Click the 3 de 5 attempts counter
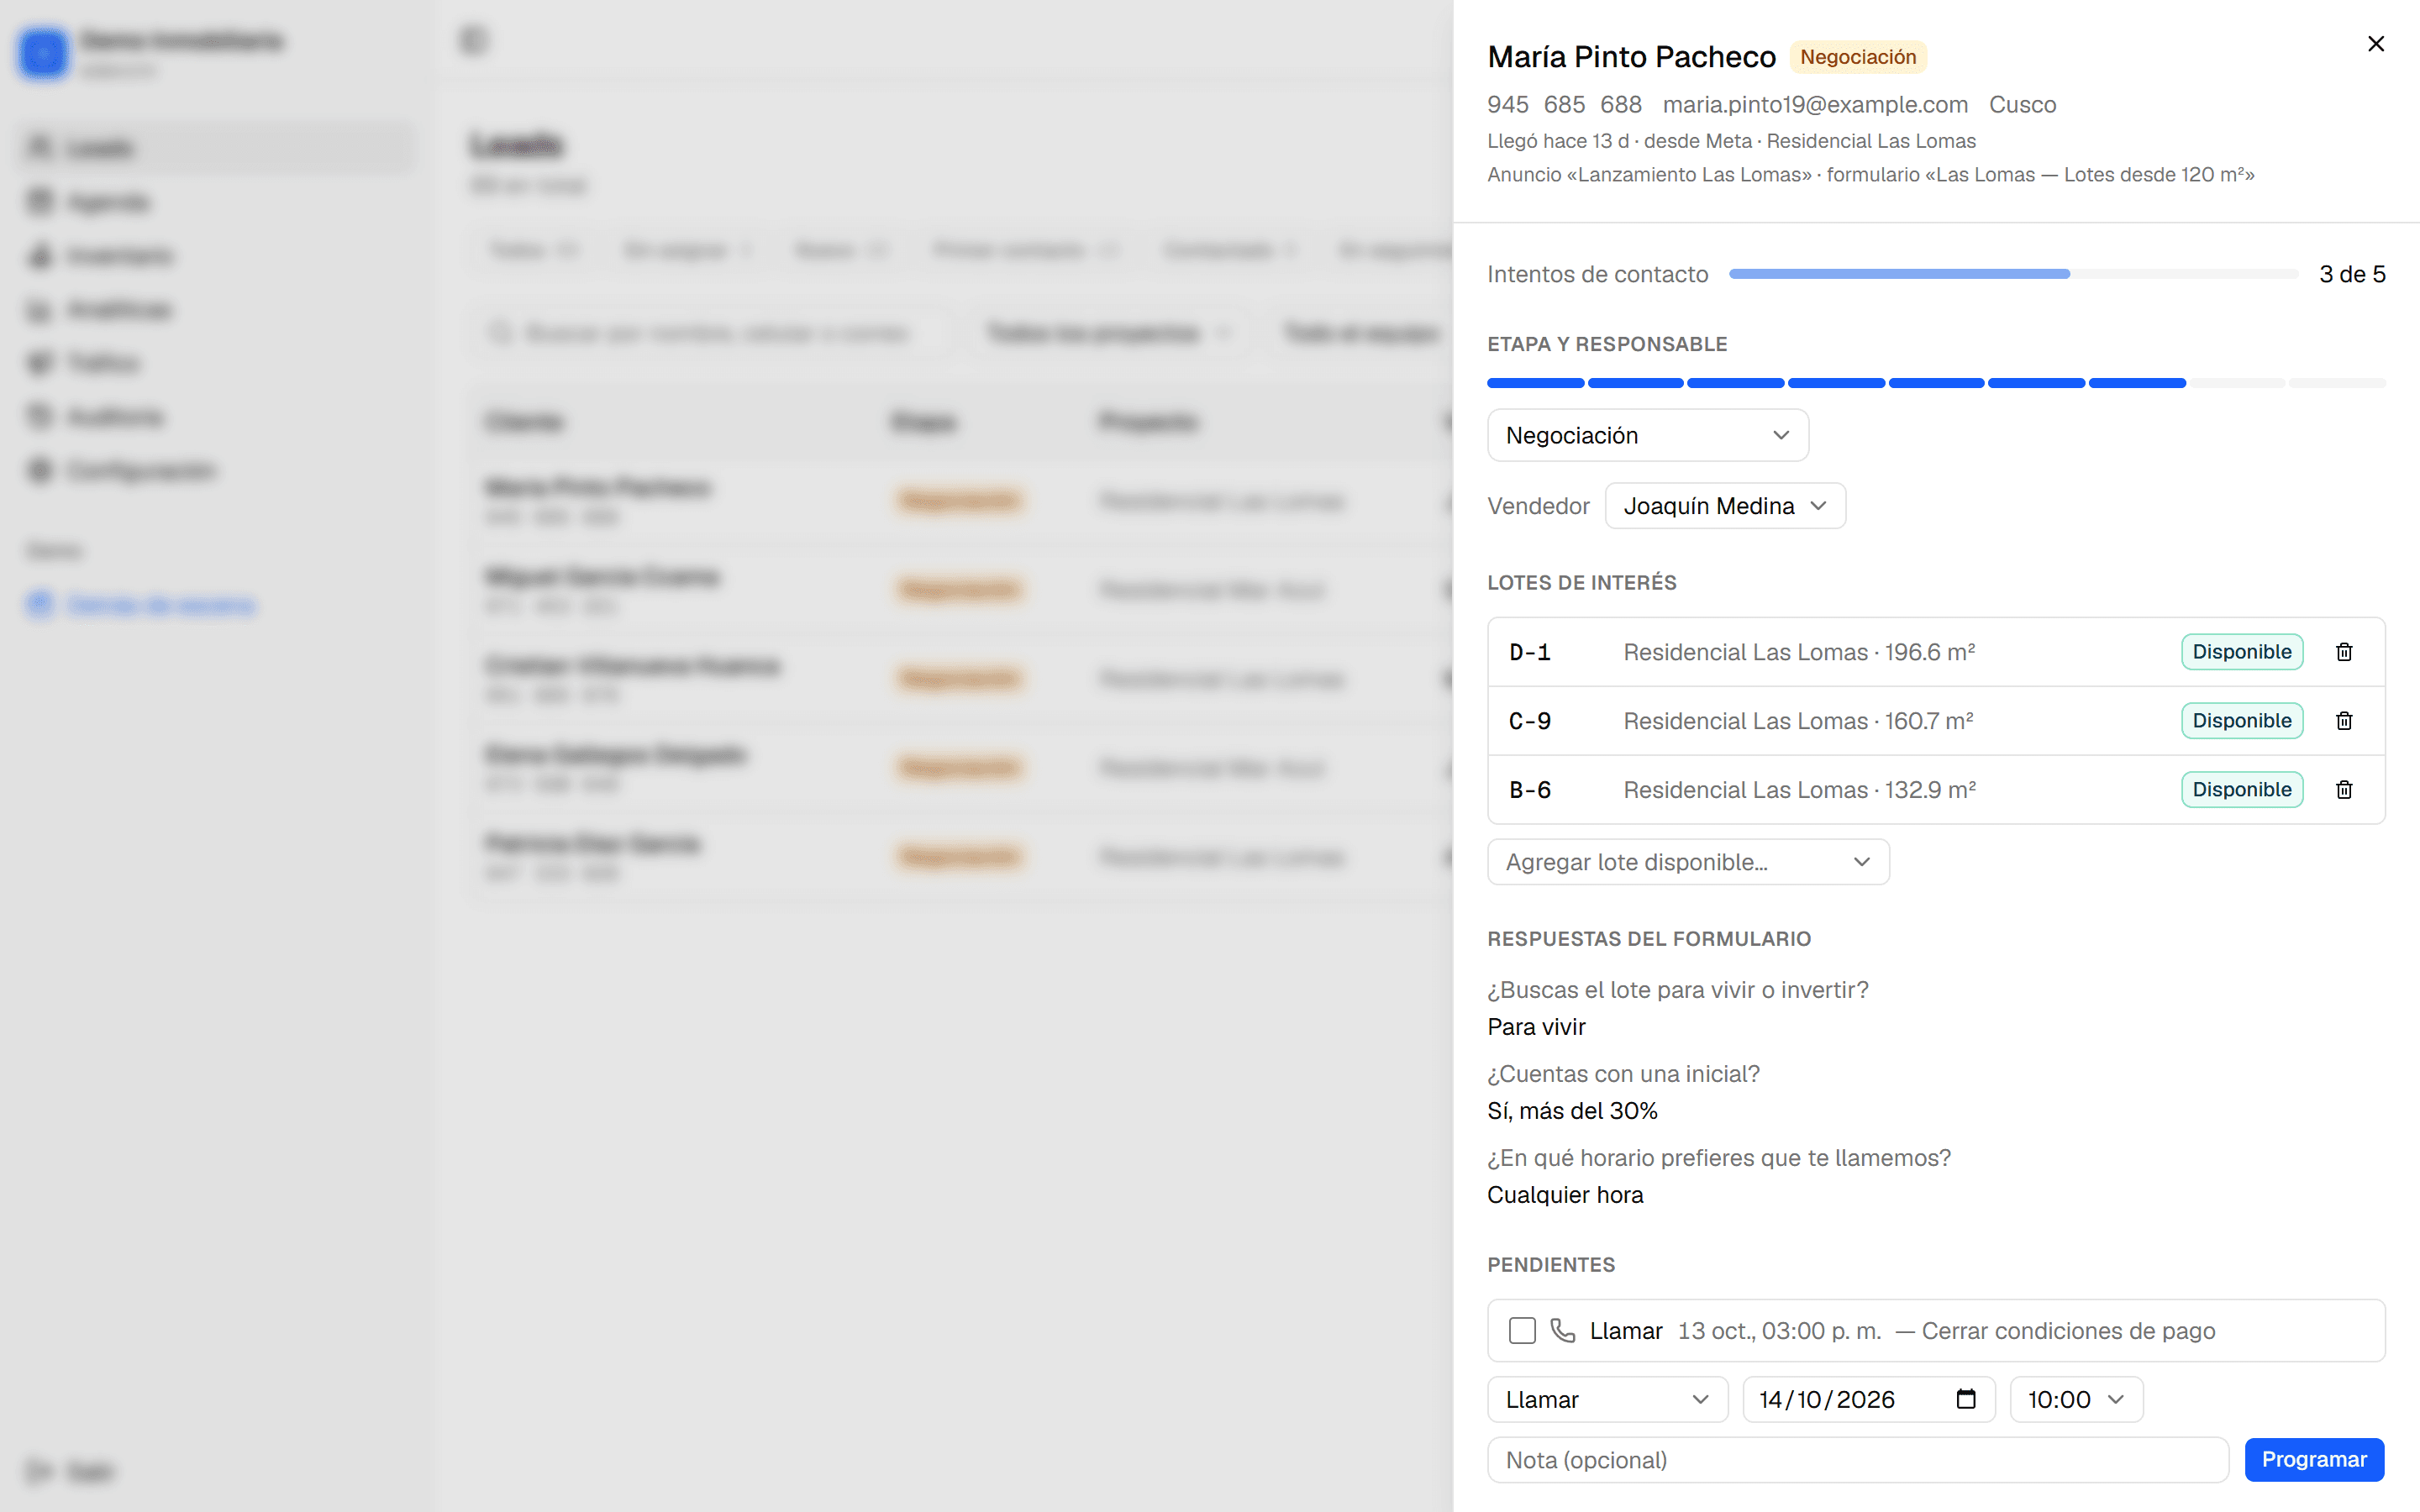Viewport: 2420px width, 1512px height. 2352,274
